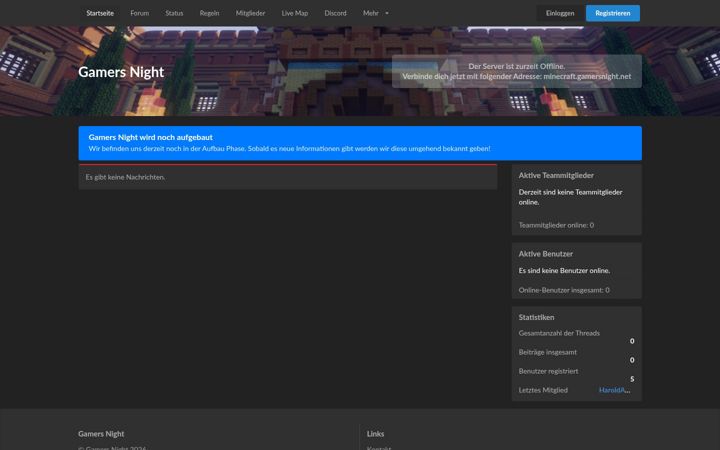Viewport: 720px width, 450px height.
Task: Click the footer Gamers Night heading
Action: coord(101,434)
